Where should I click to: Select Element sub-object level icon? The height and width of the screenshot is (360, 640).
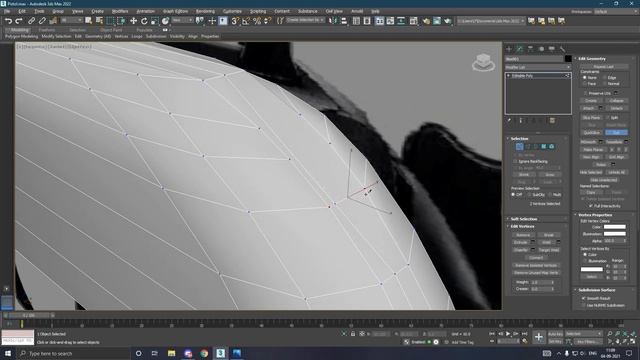click(x=552, y=147)
